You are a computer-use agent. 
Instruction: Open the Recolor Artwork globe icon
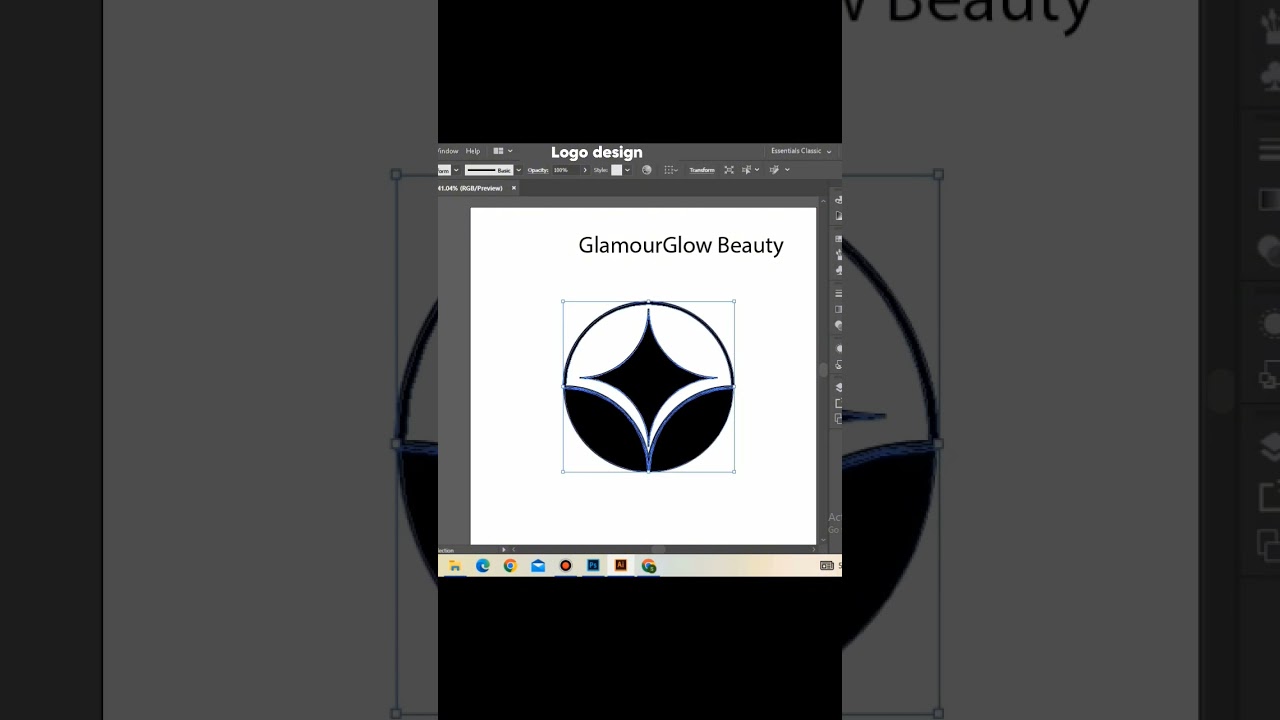pos(646,170)
